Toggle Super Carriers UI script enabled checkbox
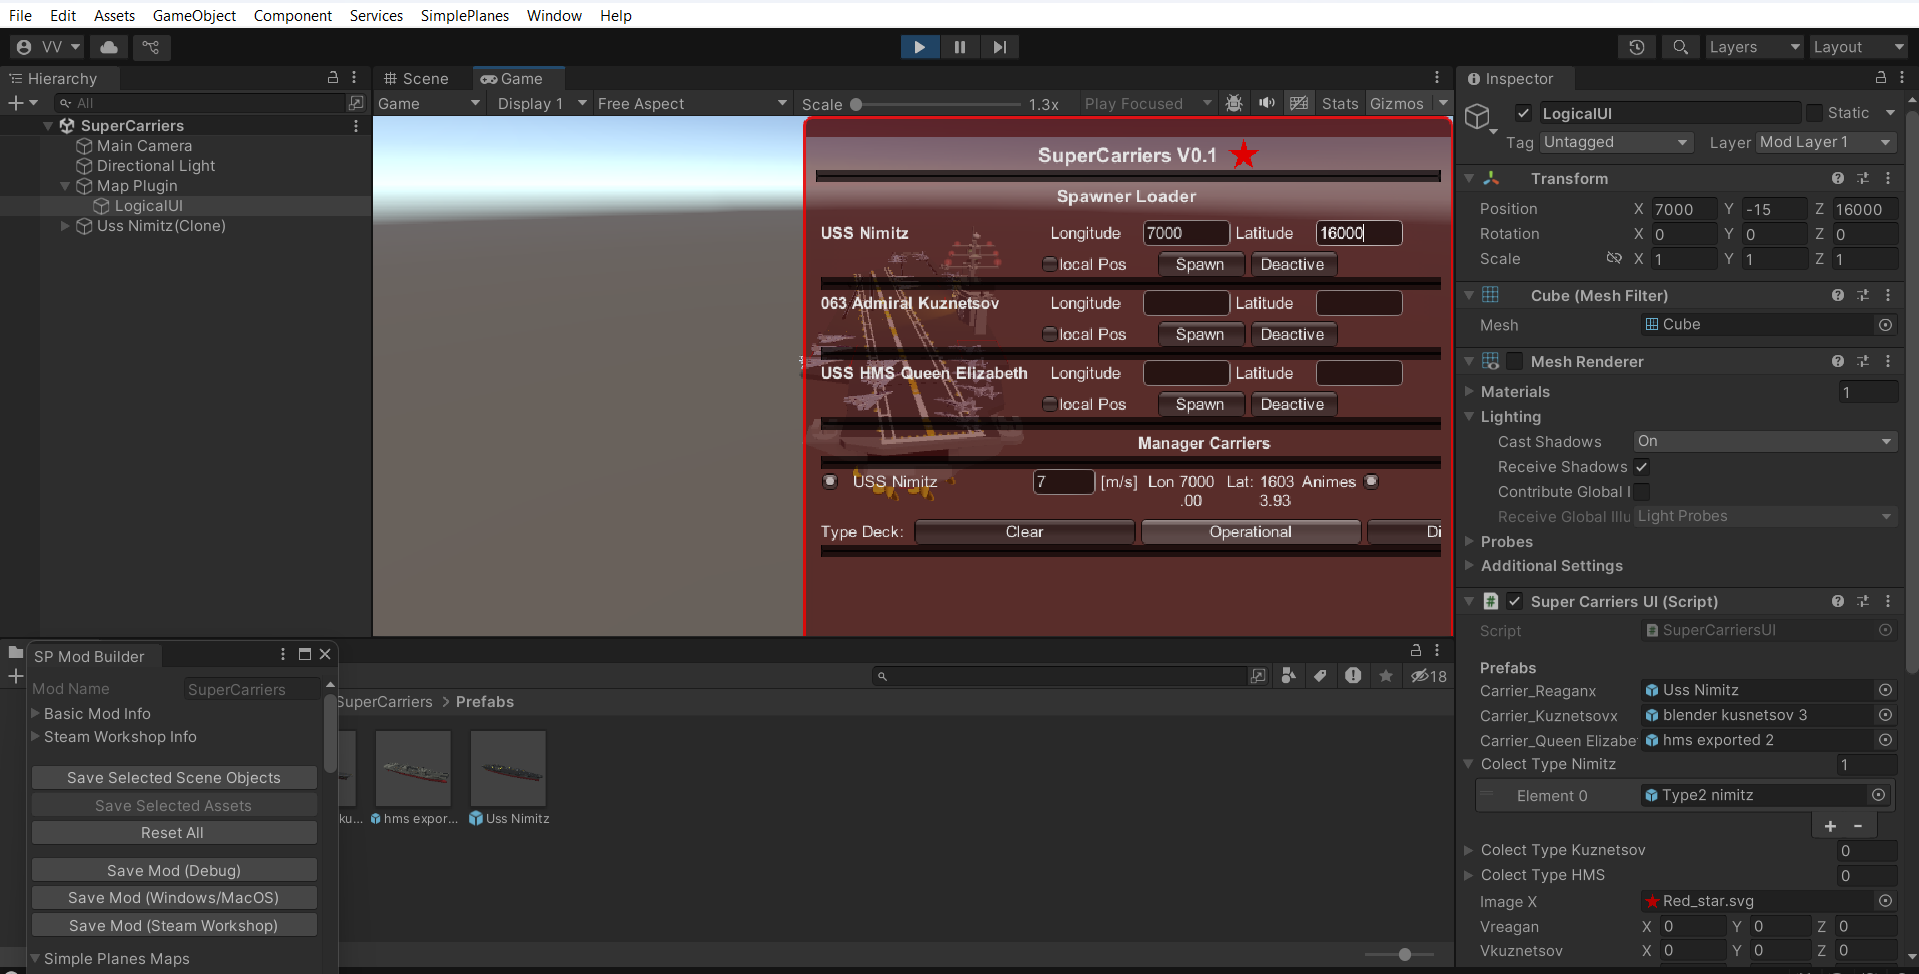Screen dimensions: 1919x974 1515,601
